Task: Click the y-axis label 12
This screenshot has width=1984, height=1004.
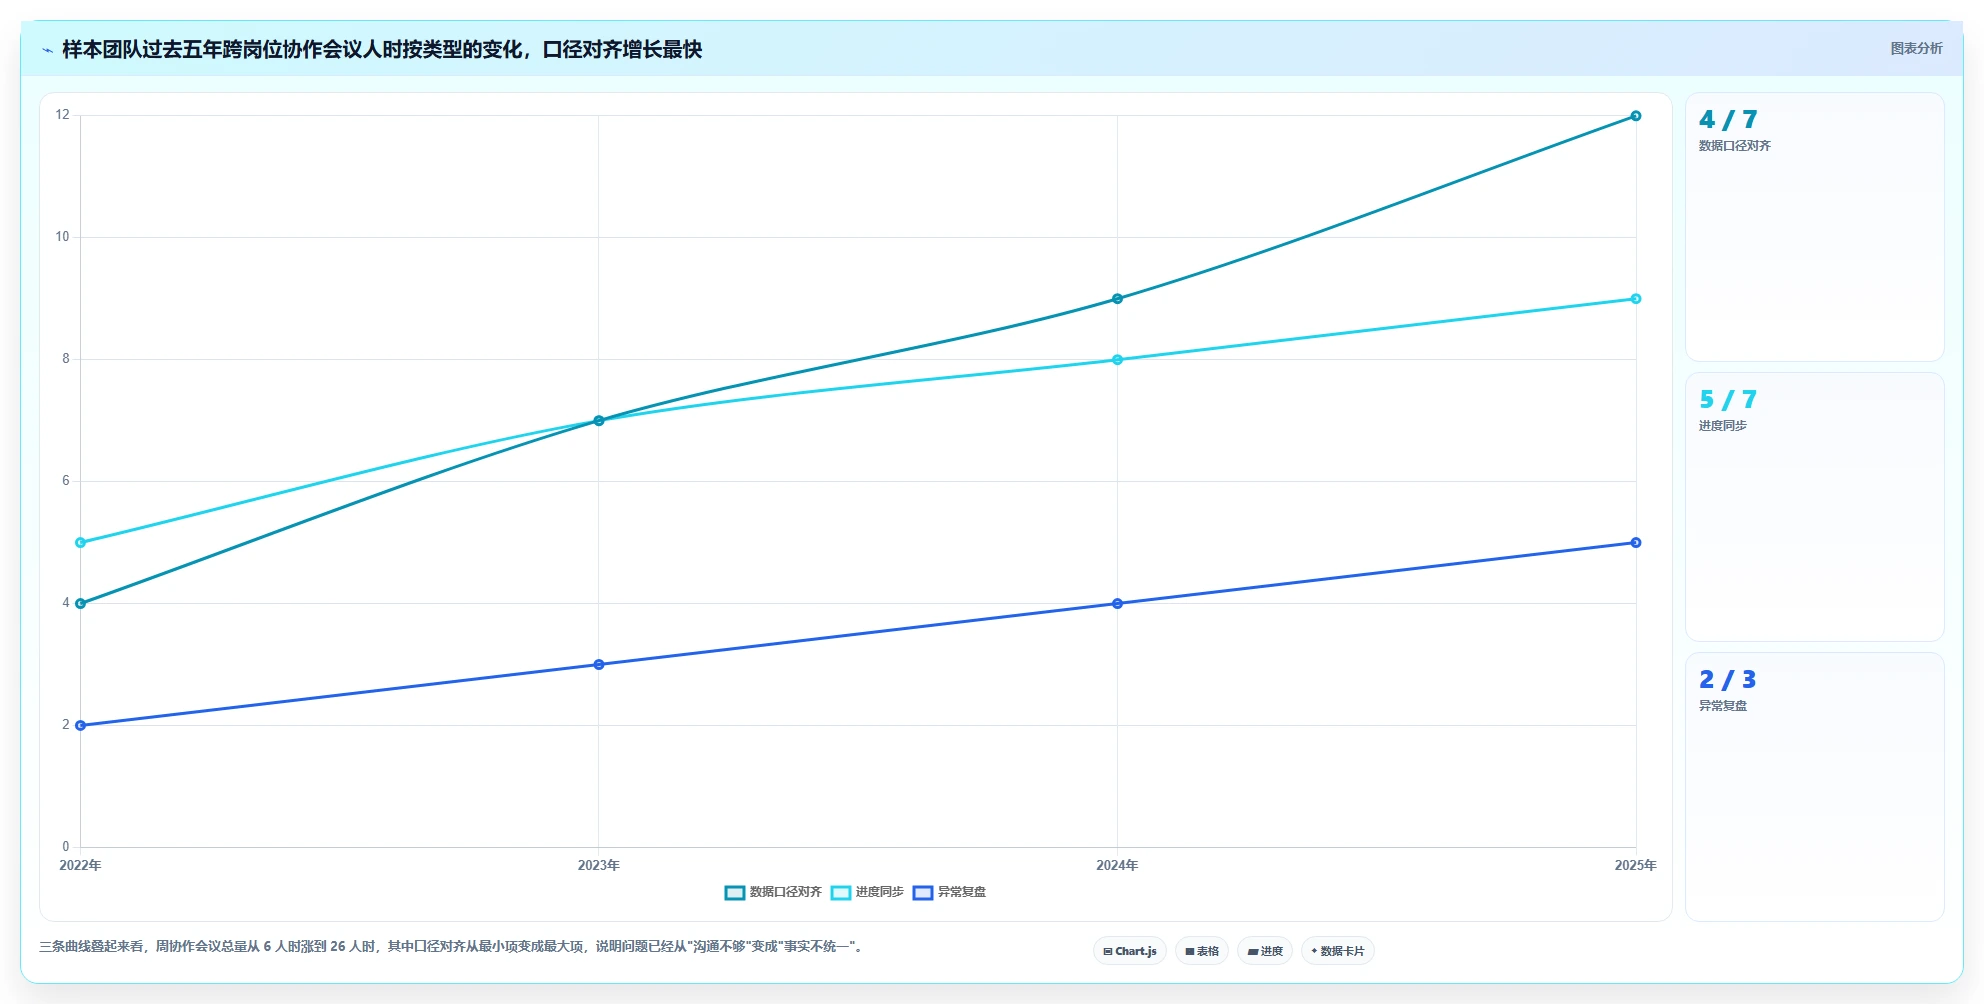Action: pos(63,115)
